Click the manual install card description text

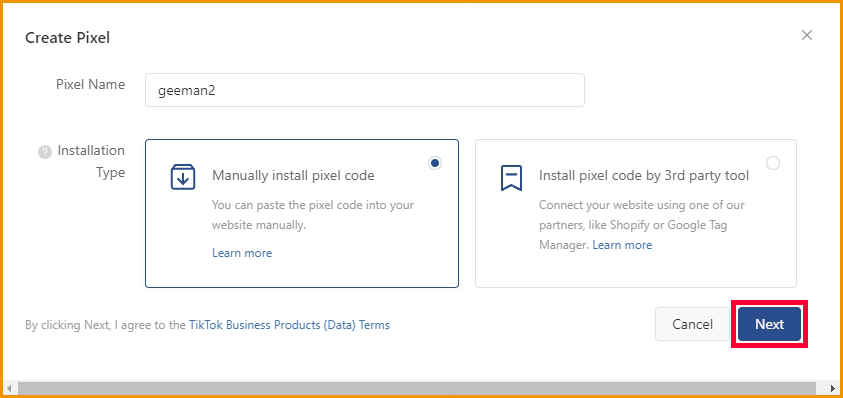(x=313, y=215)
